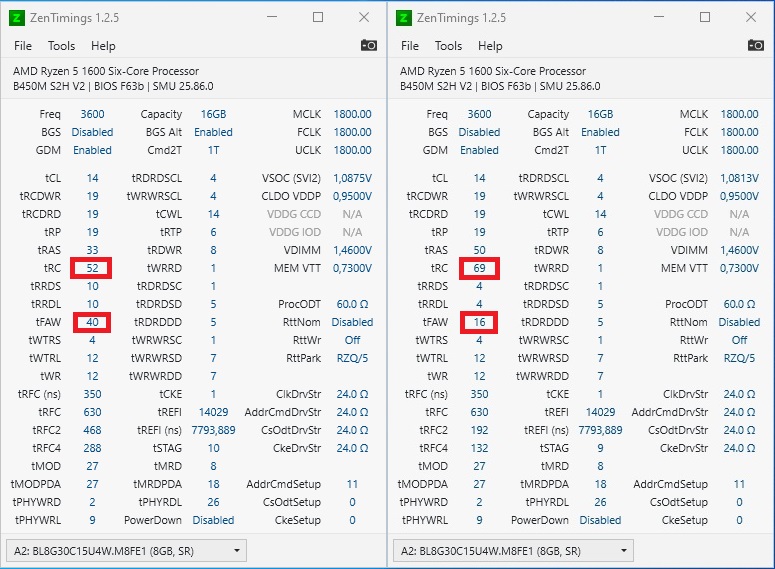Click the ZenTimings app icon in the right title bar
Screen dimensions: 775x569
tap(404, 18)
